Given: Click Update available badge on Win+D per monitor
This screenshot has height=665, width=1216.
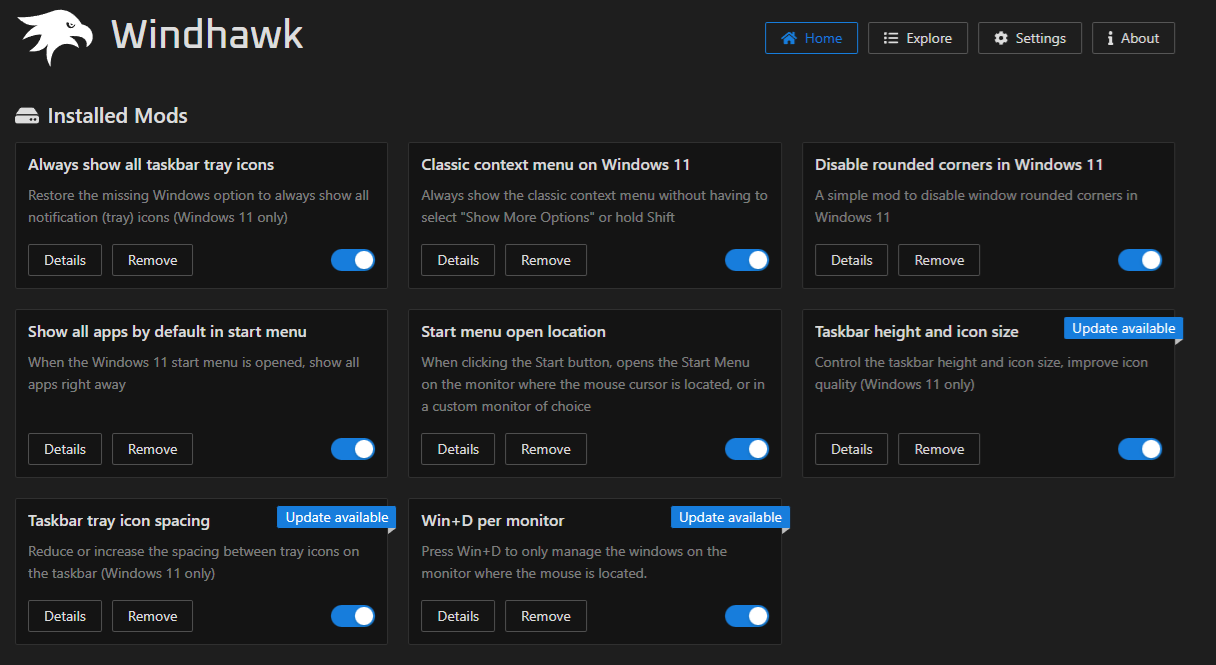Looking at the screenshot, I should [x=730, y=517].
